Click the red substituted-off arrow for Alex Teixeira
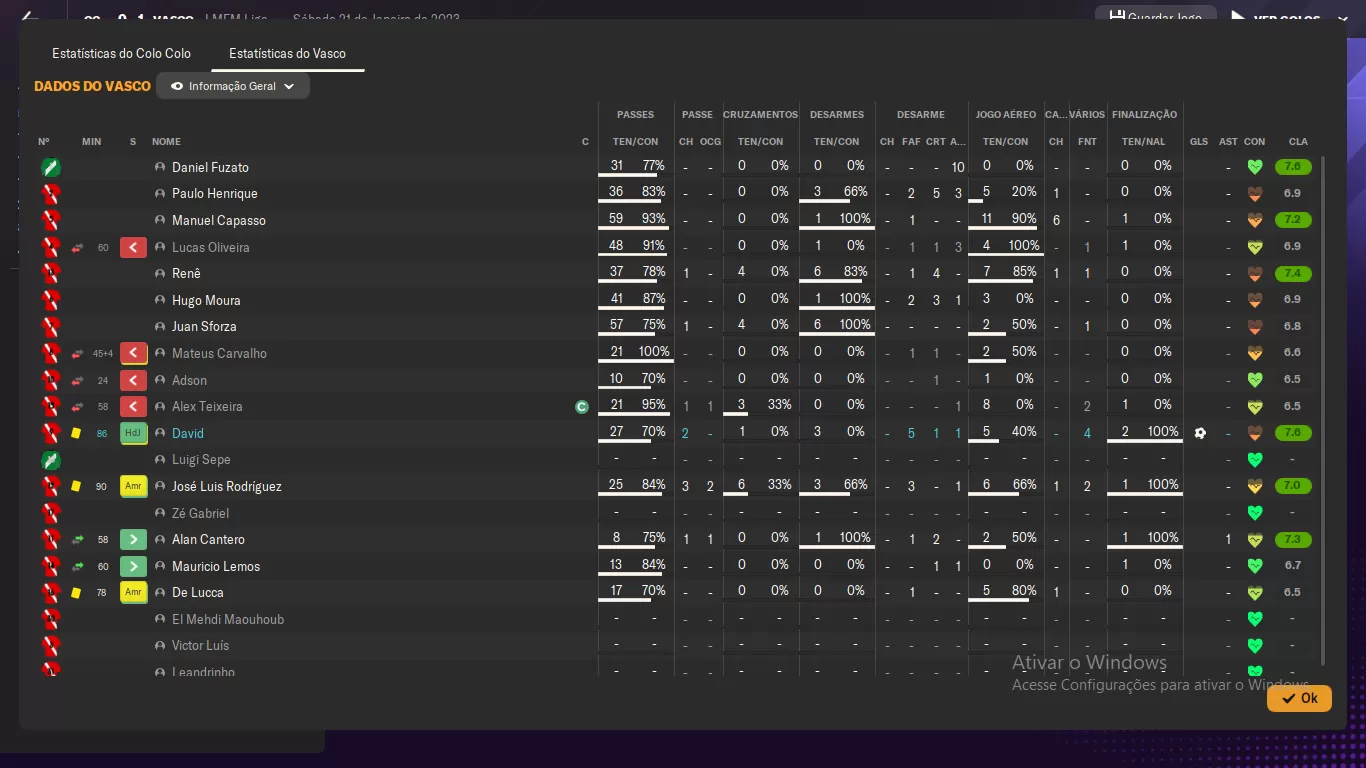 pos(133,407)
